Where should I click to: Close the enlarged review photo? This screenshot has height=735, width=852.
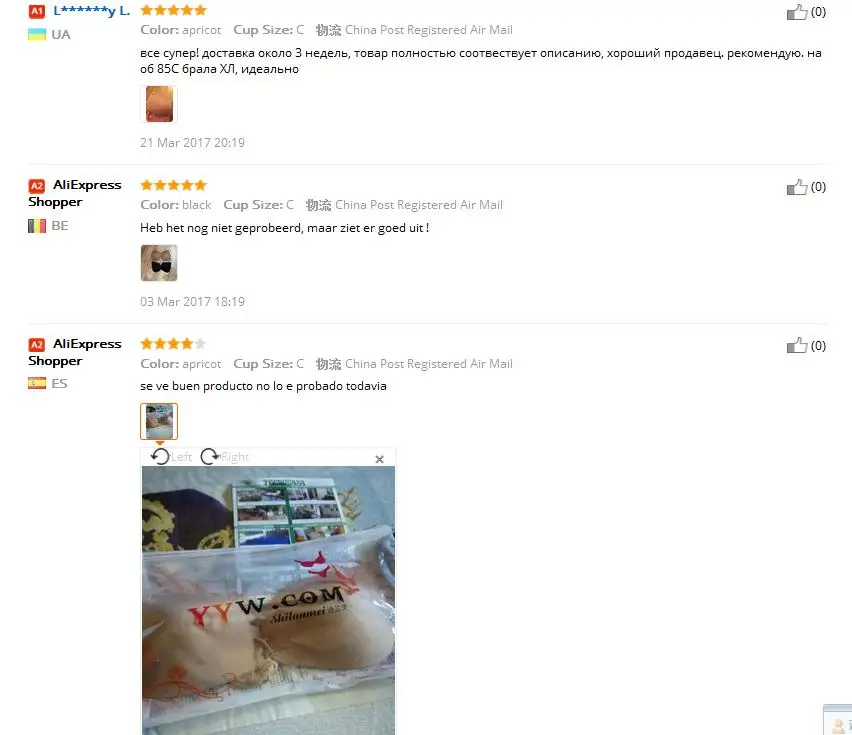379,459
